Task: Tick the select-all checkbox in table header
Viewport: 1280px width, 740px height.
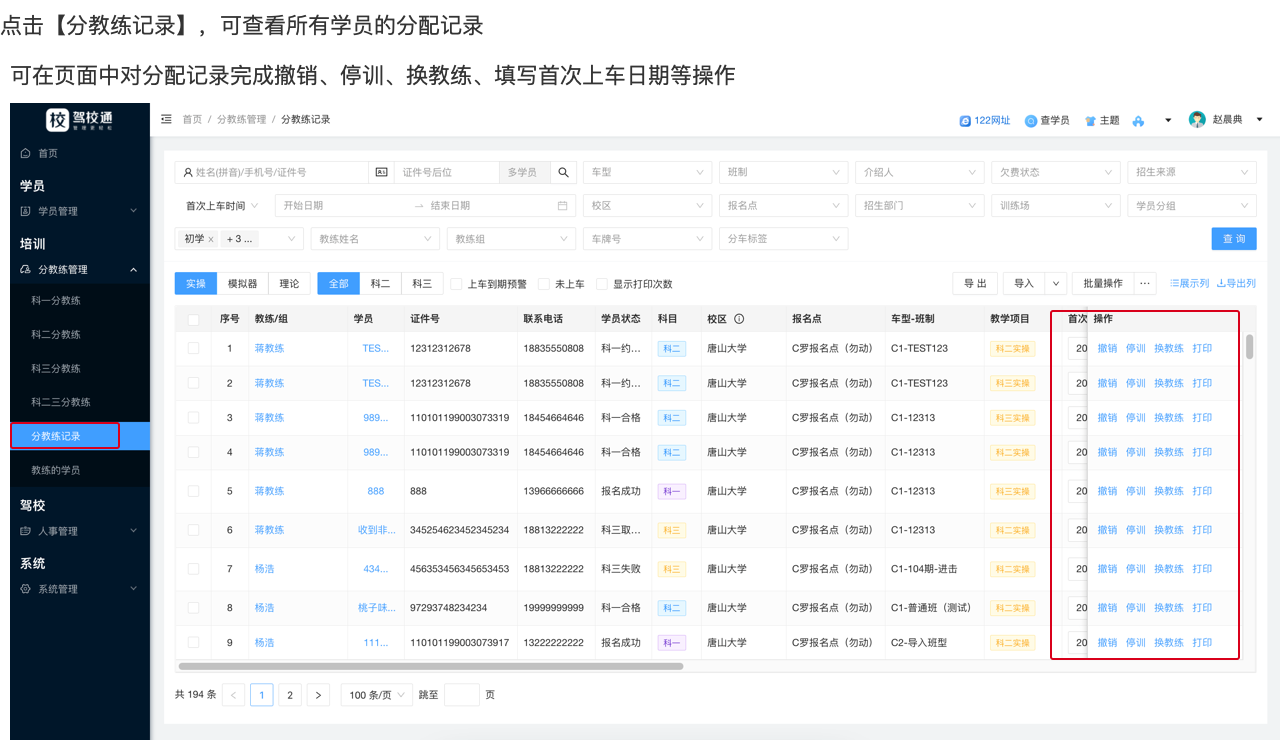Action: tap(193, 319)
